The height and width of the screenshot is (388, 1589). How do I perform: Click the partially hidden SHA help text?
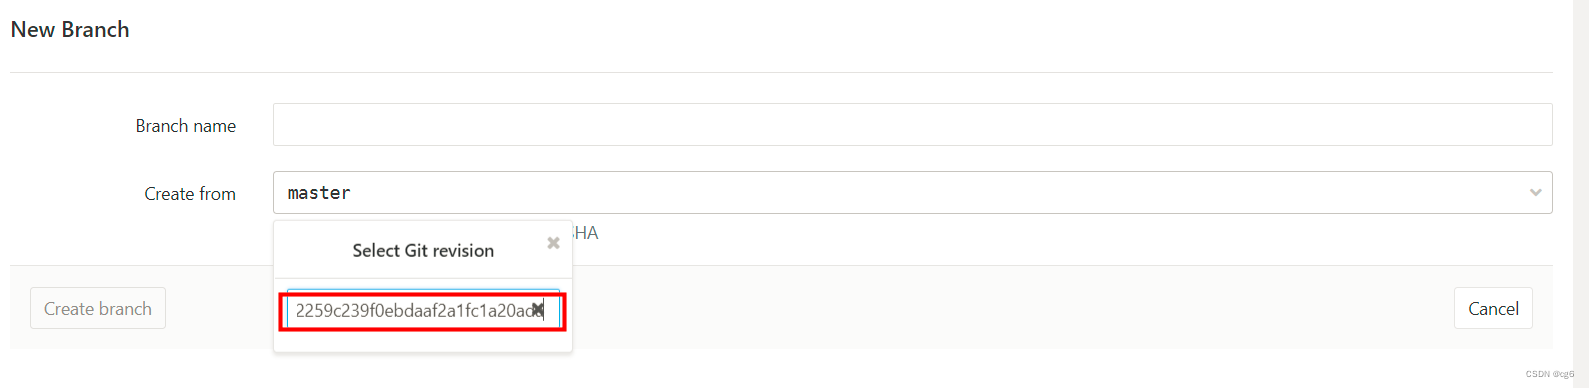coord(586,233)
